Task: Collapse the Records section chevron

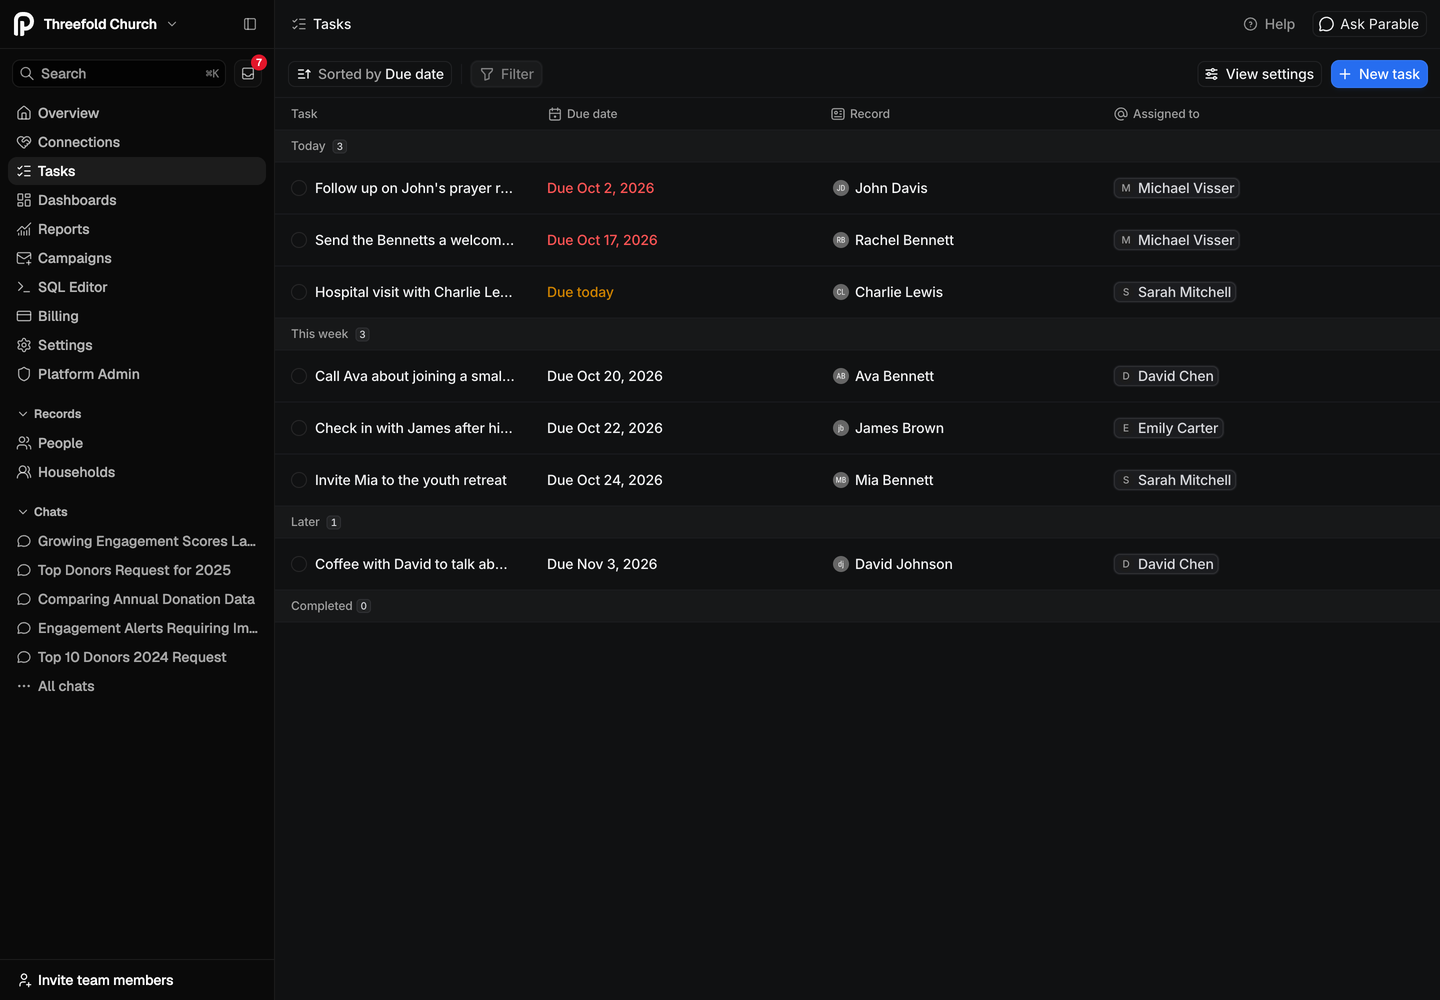Action: [23, 414]
